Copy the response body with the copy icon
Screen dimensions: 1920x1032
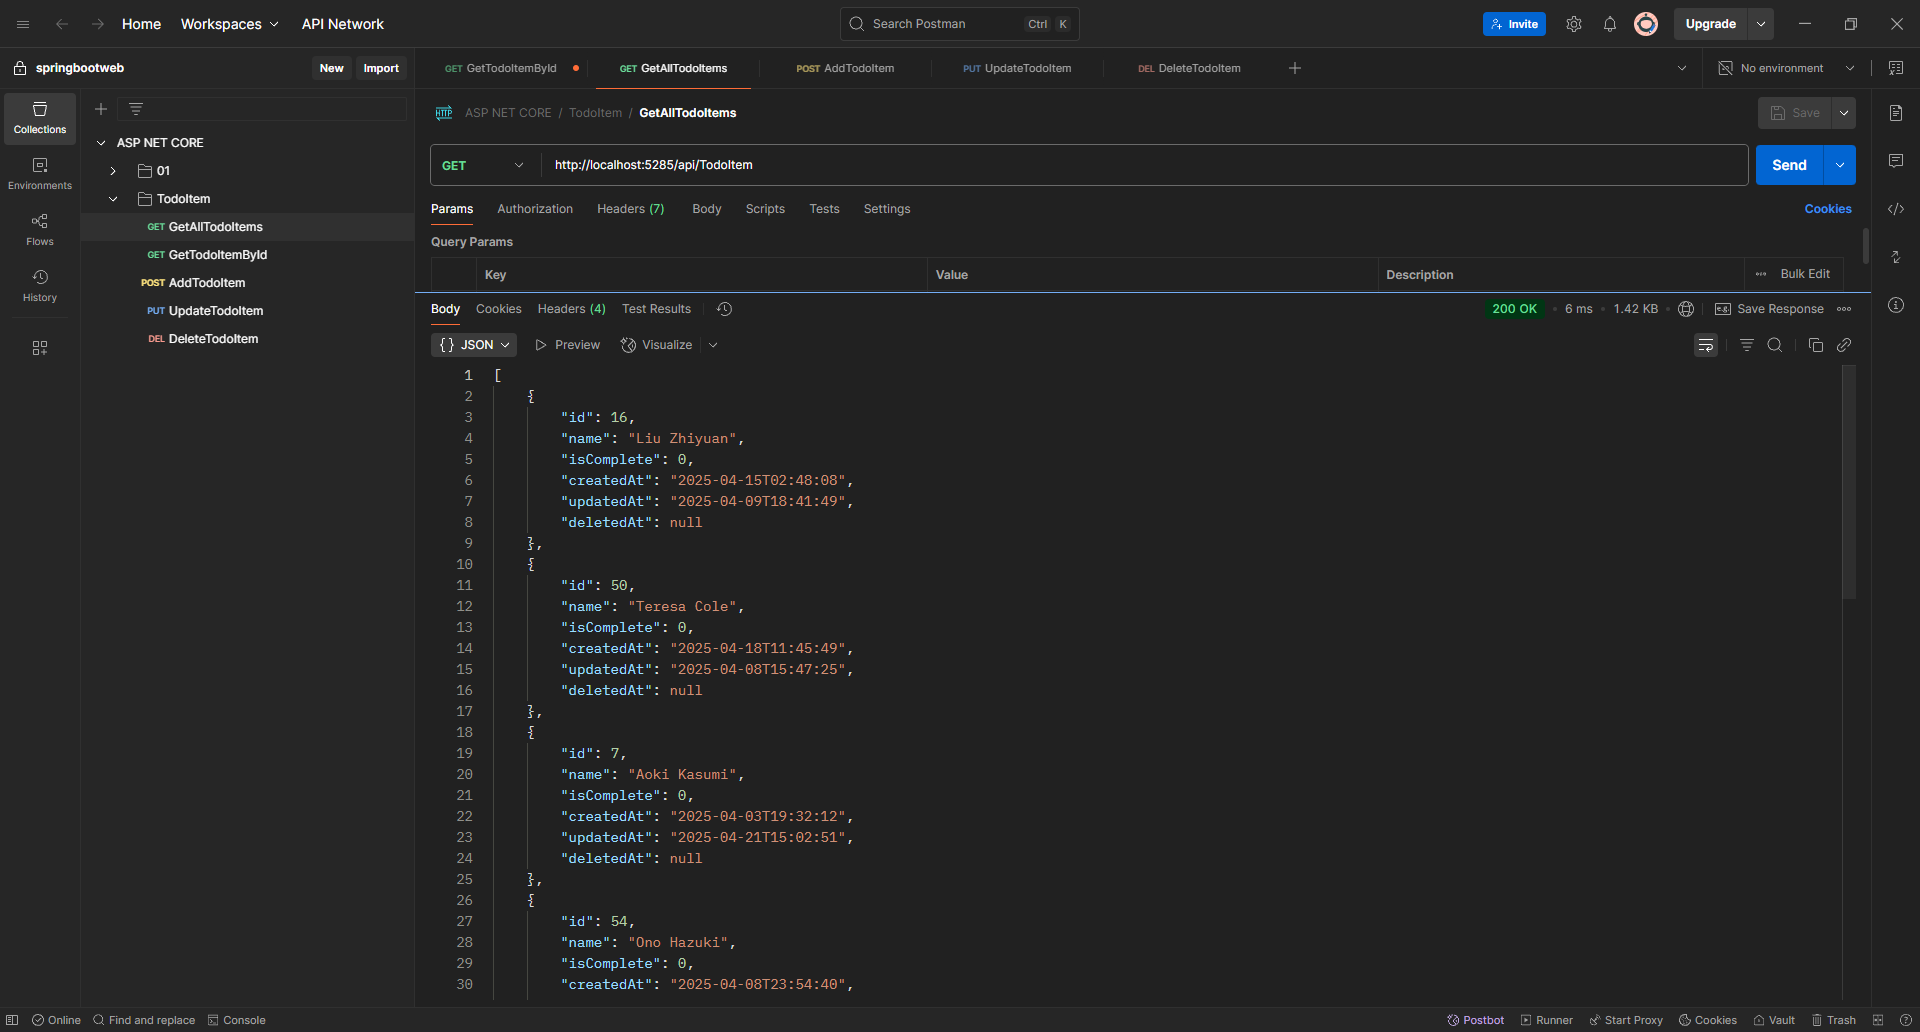tap(1815, 345)
